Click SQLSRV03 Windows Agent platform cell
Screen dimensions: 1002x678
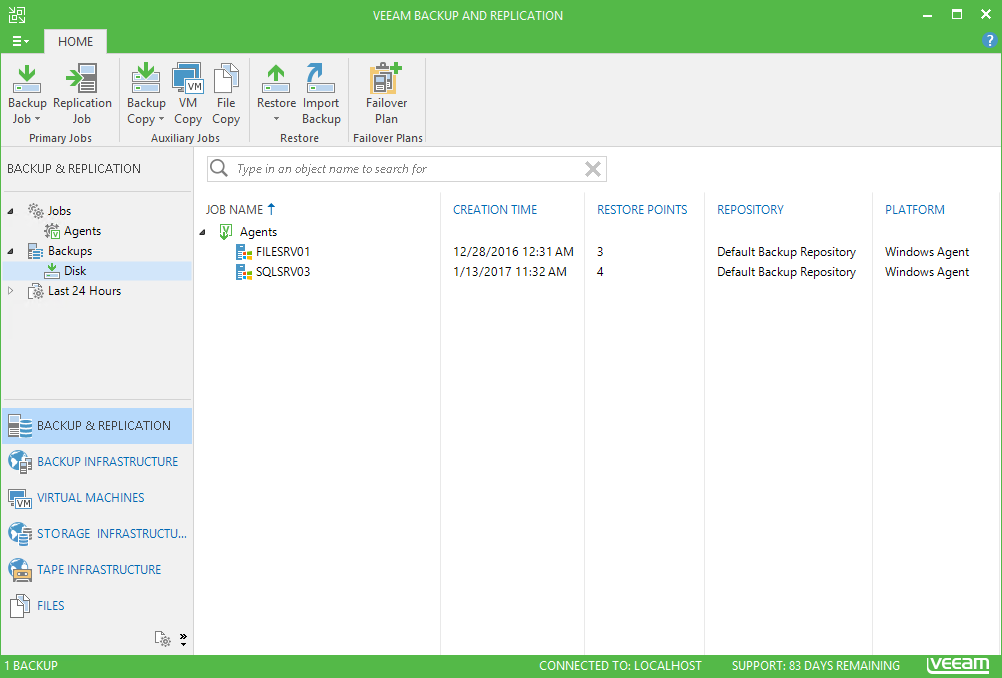click(x=927, y=272)
